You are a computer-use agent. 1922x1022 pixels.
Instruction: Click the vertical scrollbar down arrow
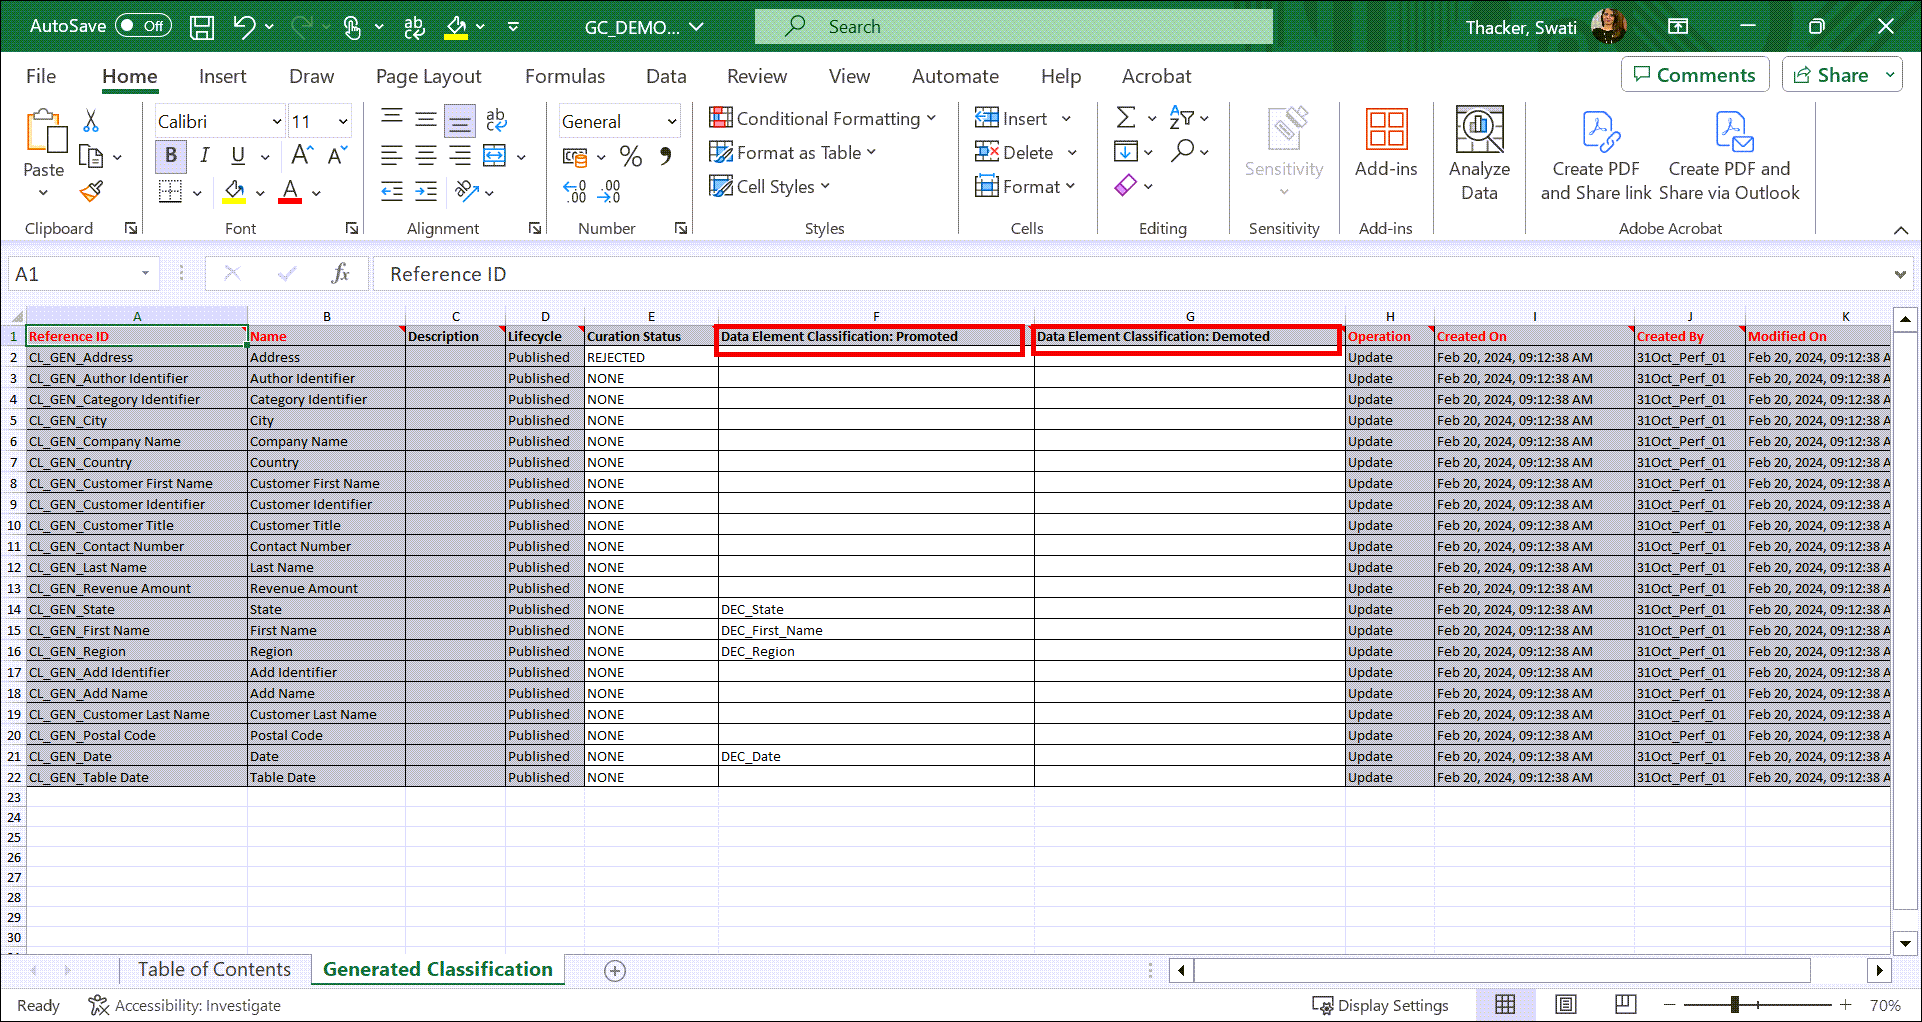[x=1905, y=943]
